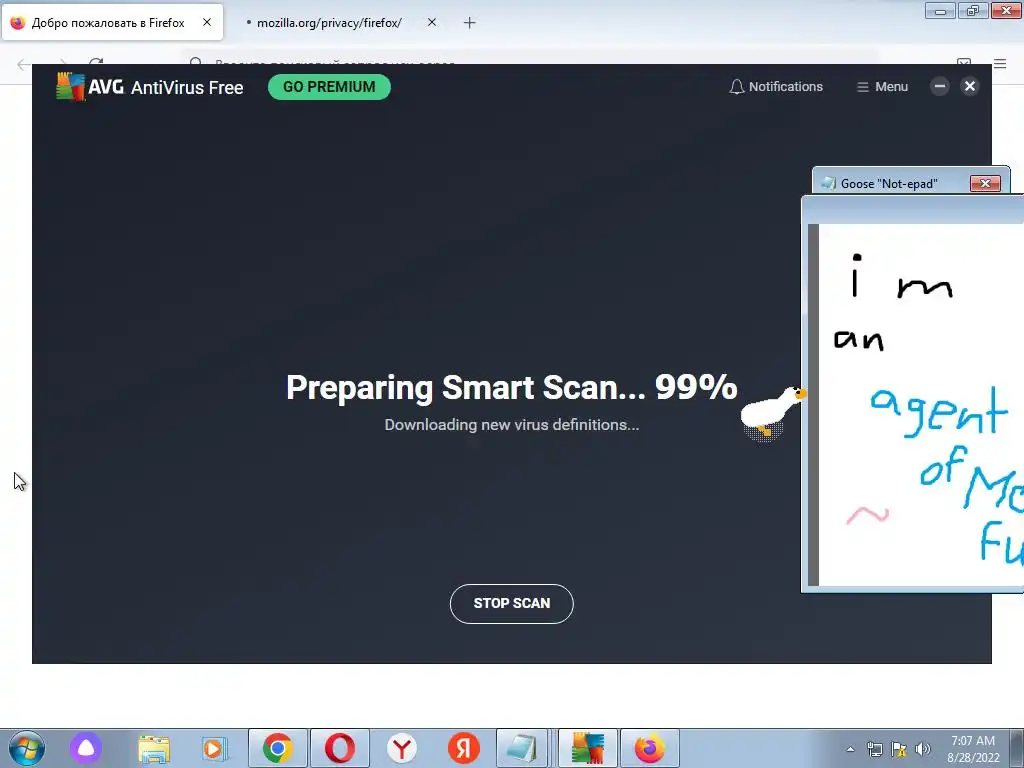1024x768 pixels.
Task: Click the Firefox back arrow
Action: [23, 63]
